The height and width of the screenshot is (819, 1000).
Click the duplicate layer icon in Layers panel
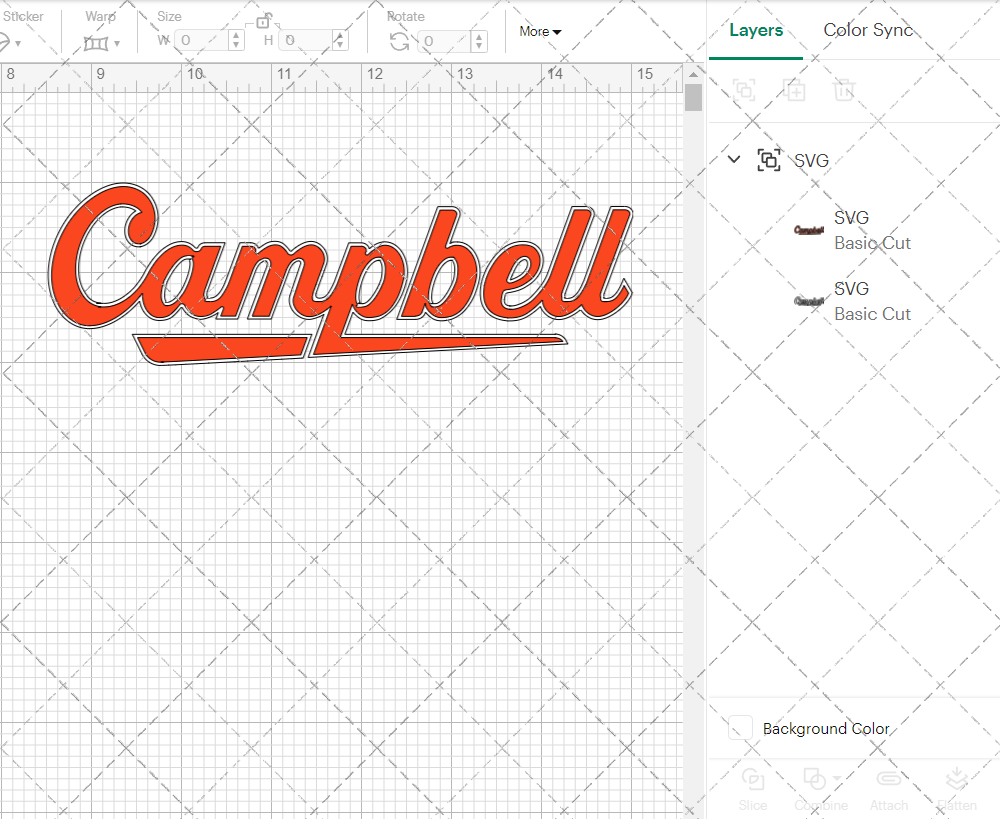click(x=795, y=90)
